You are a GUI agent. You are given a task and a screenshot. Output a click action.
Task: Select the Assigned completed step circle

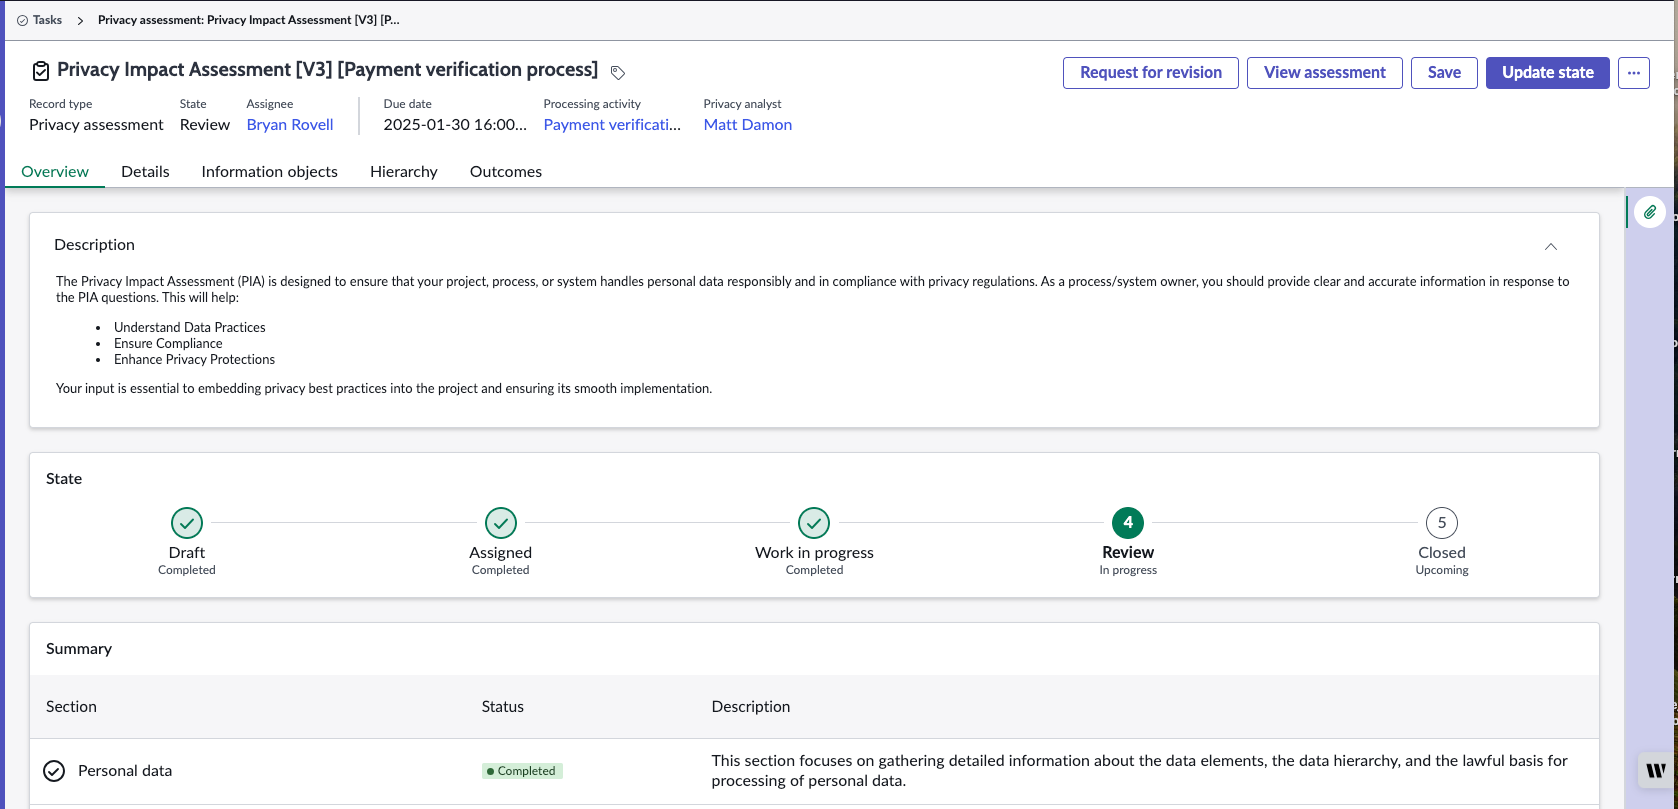tap(501, 522)
